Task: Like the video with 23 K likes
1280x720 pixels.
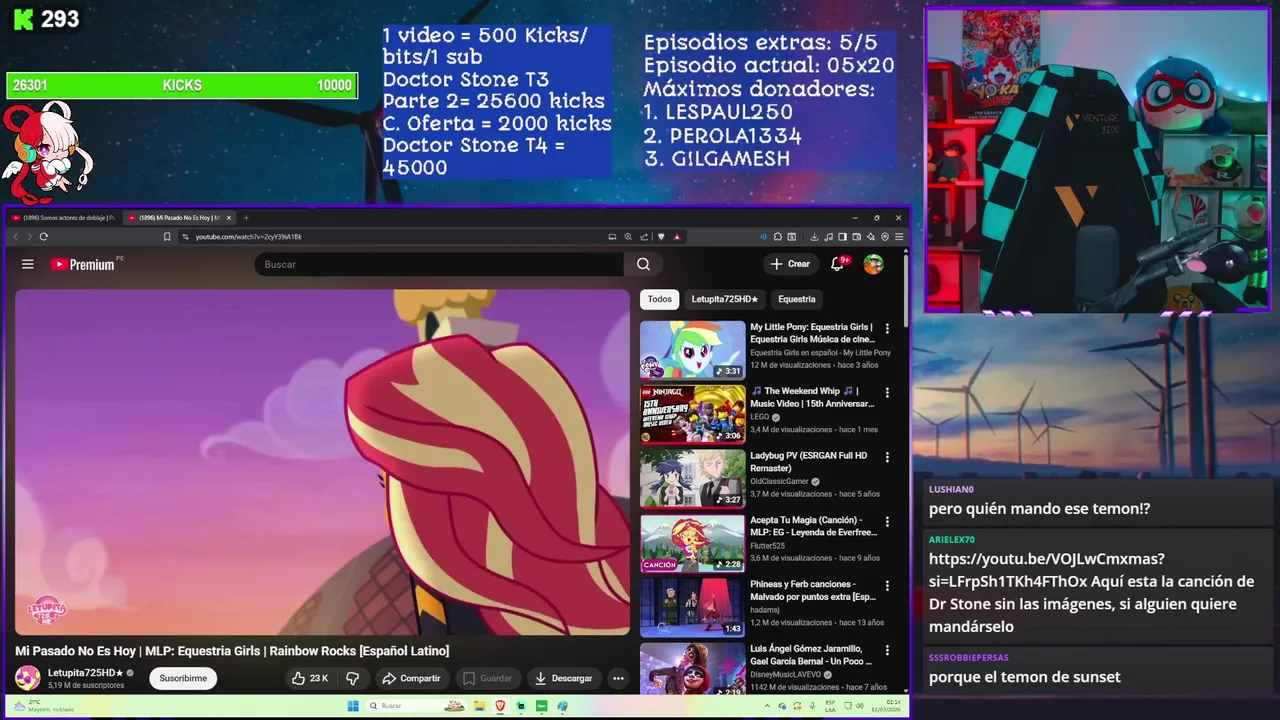Action: (x=309, y=678)
